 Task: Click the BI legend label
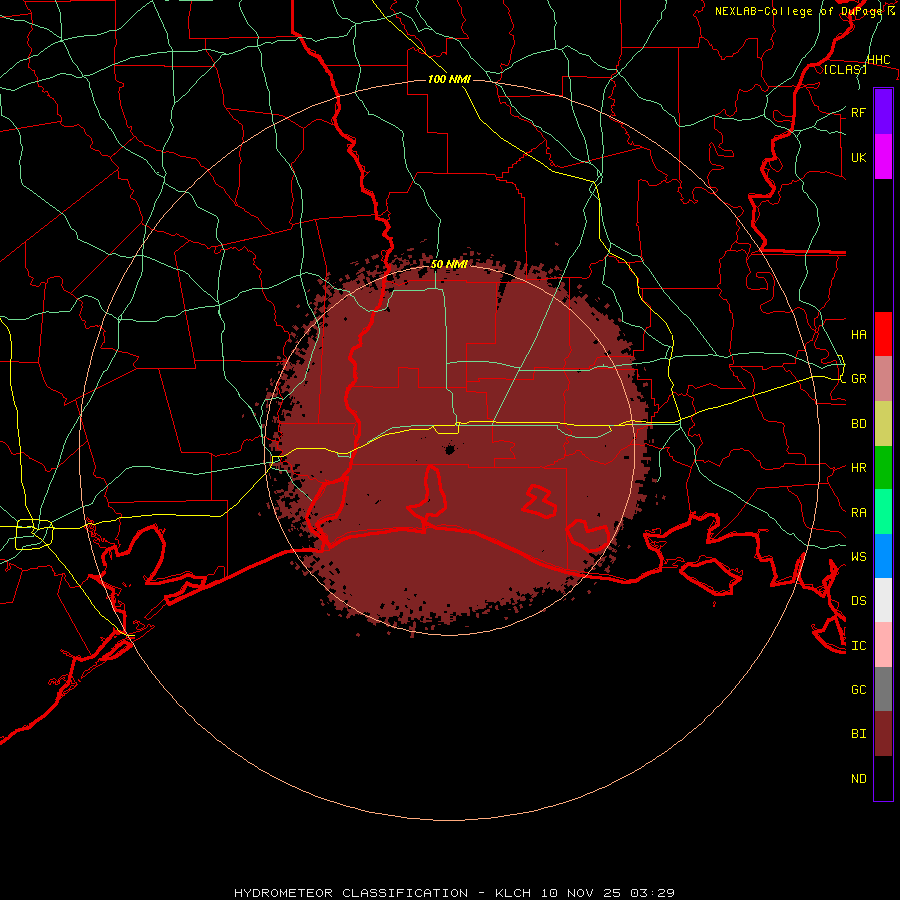click(858, 734)
